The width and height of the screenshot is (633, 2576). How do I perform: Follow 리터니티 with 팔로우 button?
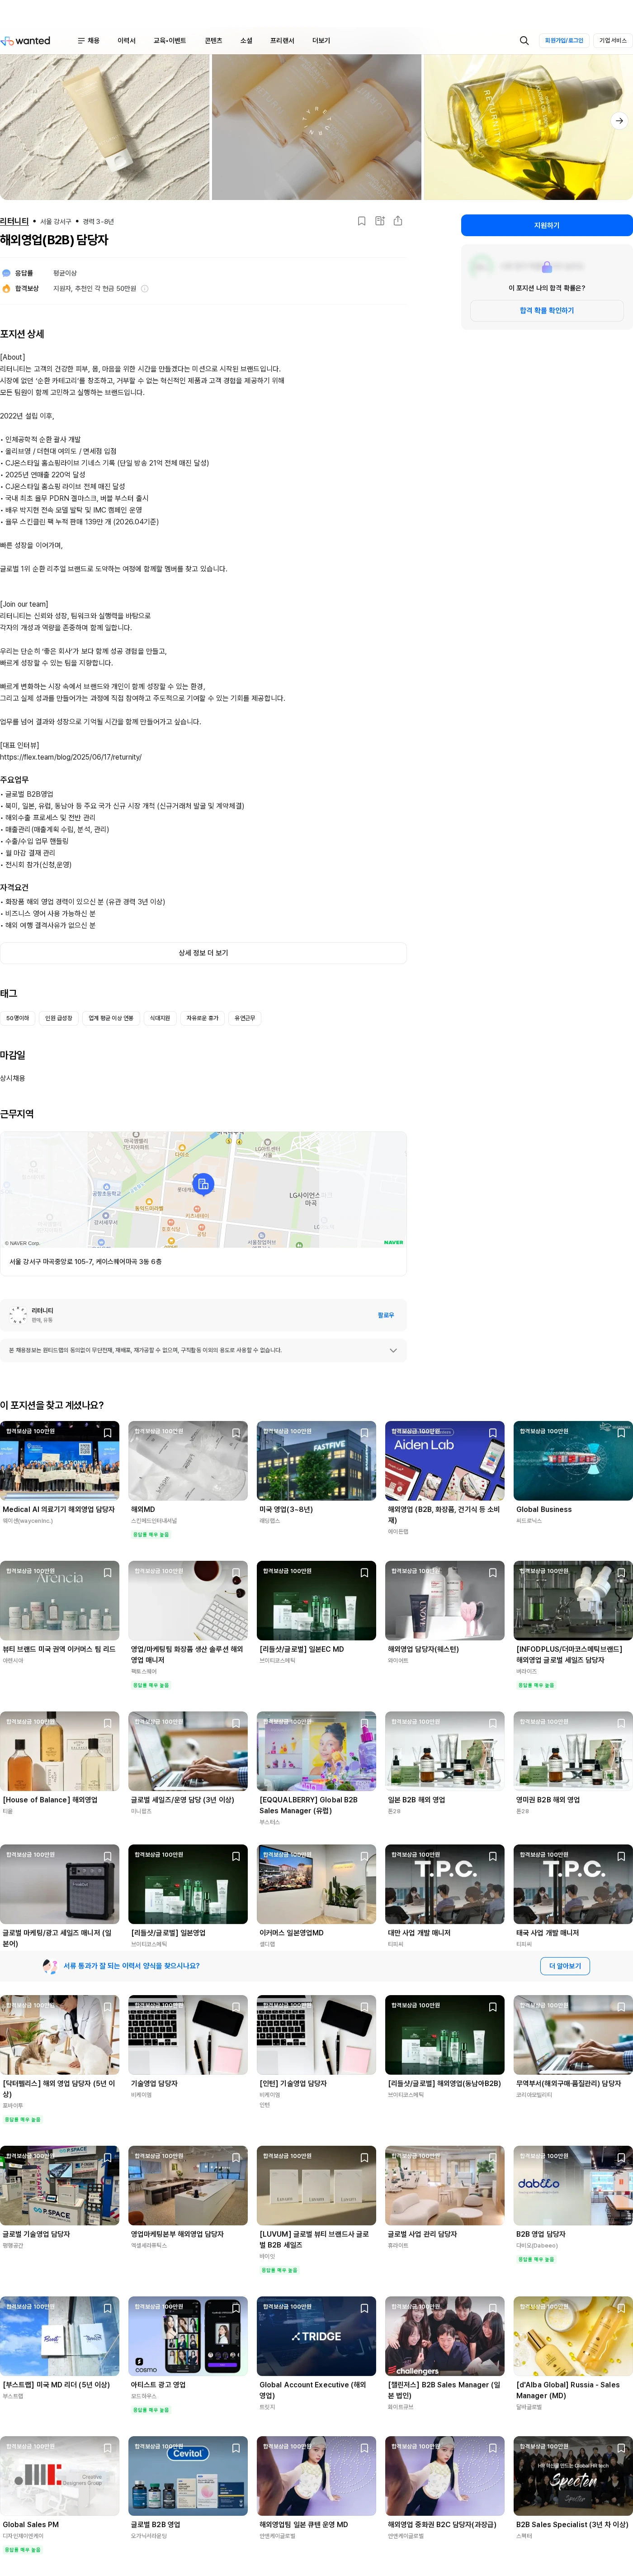point(386,1315)
